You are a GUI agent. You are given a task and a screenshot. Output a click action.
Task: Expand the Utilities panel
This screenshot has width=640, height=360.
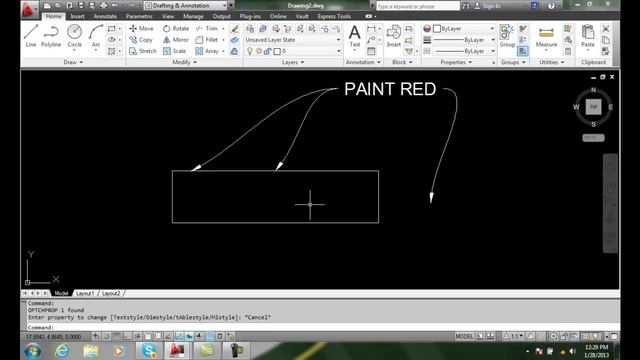(x=552, y=62)
